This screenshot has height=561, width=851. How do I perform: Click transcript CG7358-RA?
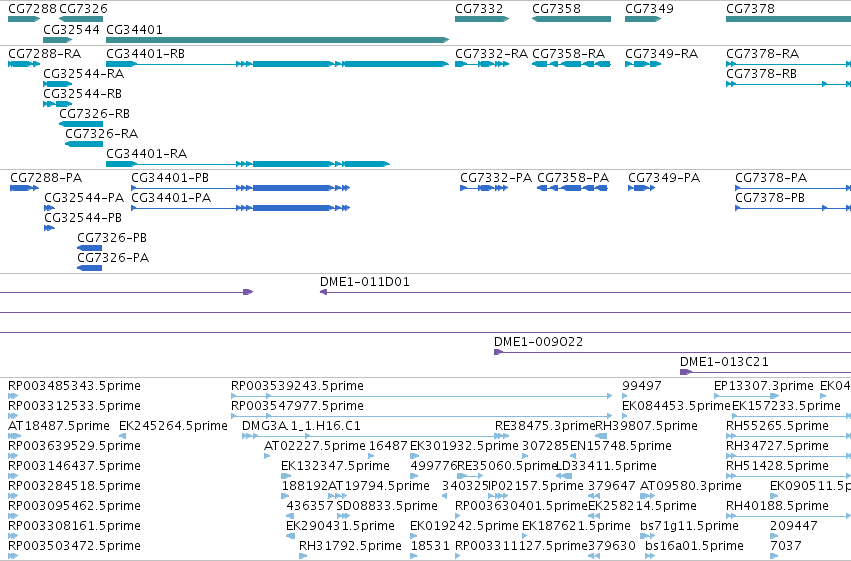568,54
